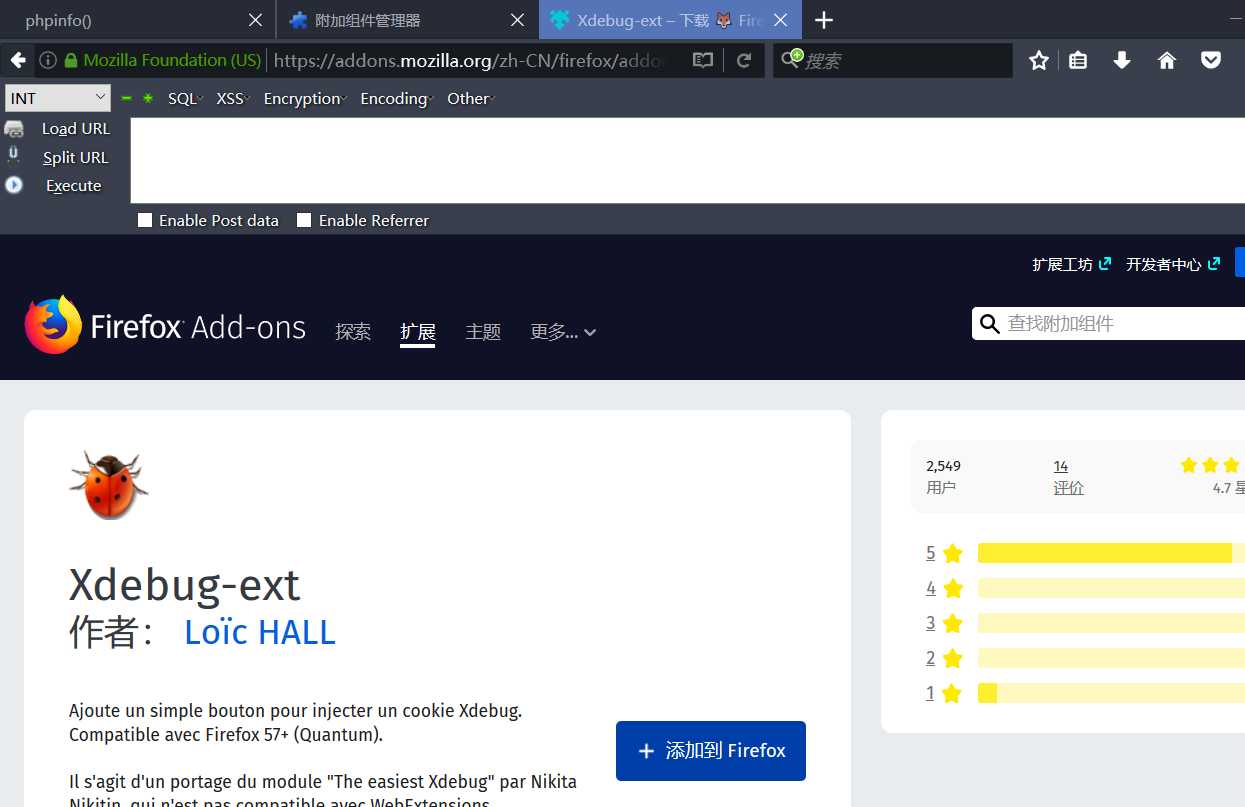Click HackBar green minus icon
Image resolution: width=1245 pixels, height=807 pixels.
coord(126,98)
